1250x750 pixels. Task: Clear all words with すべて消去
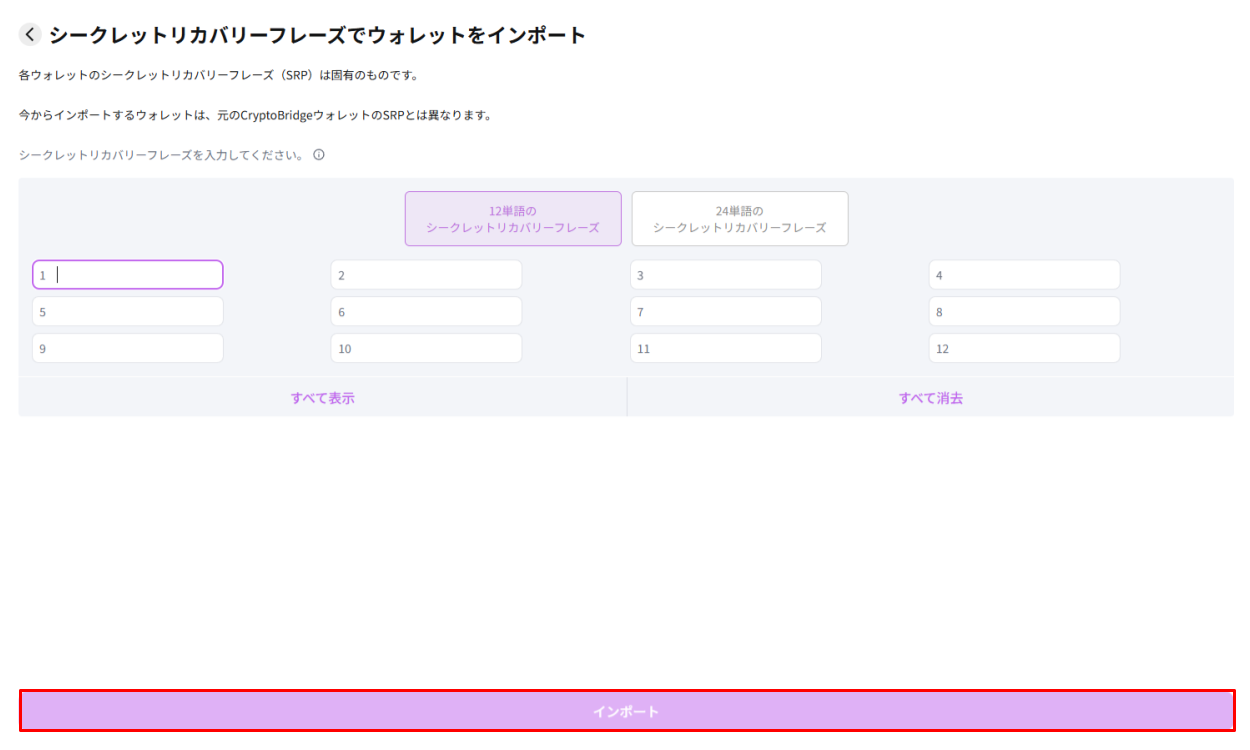[931, 398]
